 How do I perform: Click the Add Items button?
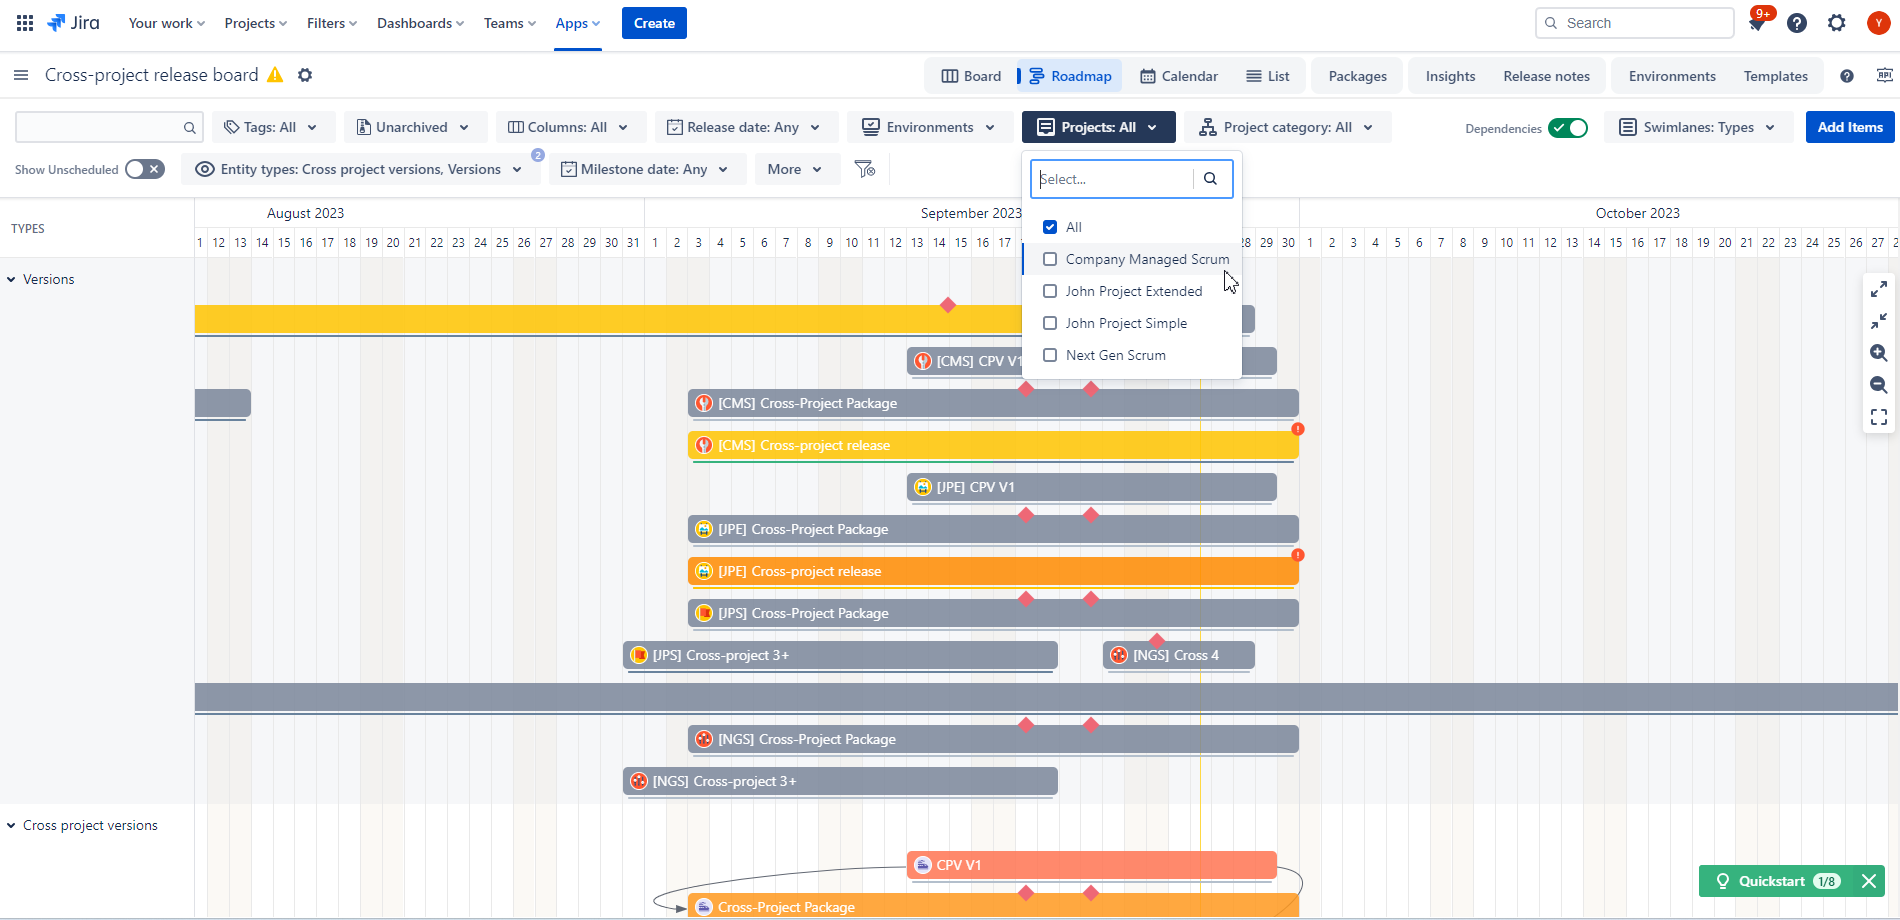click(1849, 127)
